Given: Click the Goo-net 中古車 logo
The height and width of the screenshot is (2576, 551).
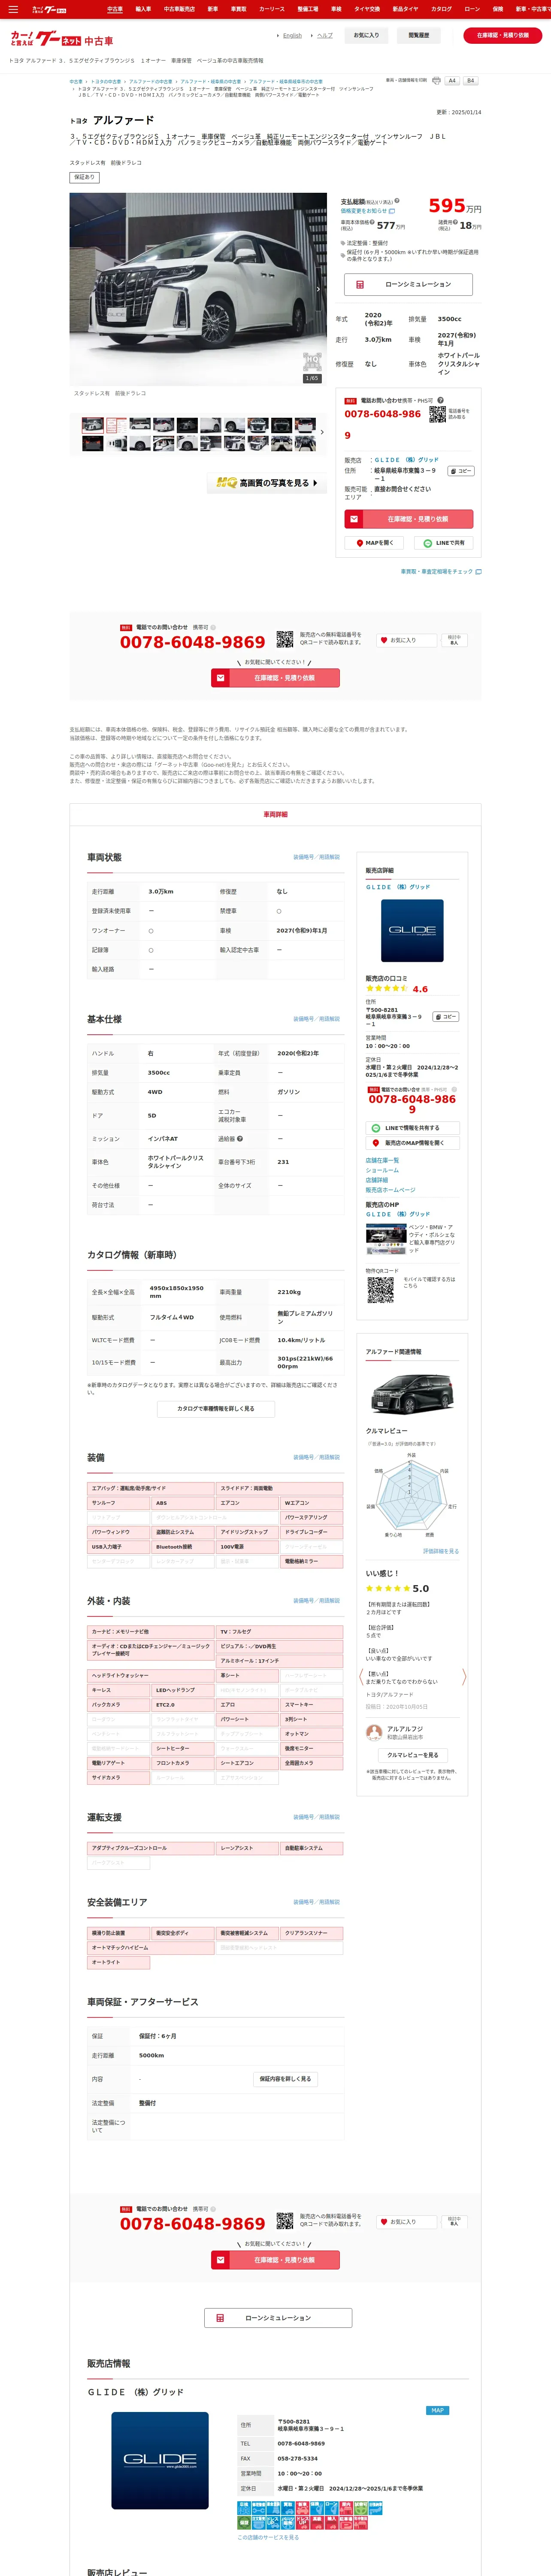Looking at the screenshot, I should (x=62, y=39).
